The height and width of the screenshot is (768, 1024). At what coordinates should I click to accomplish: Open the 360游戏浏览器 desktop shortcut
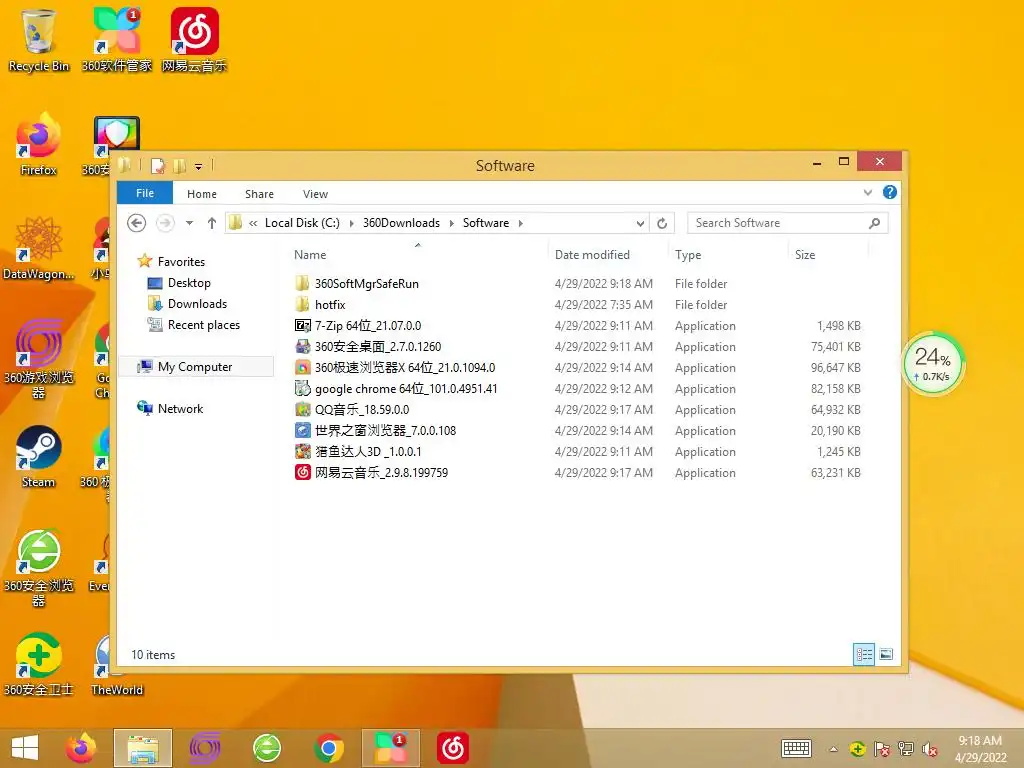click(39, 359)
